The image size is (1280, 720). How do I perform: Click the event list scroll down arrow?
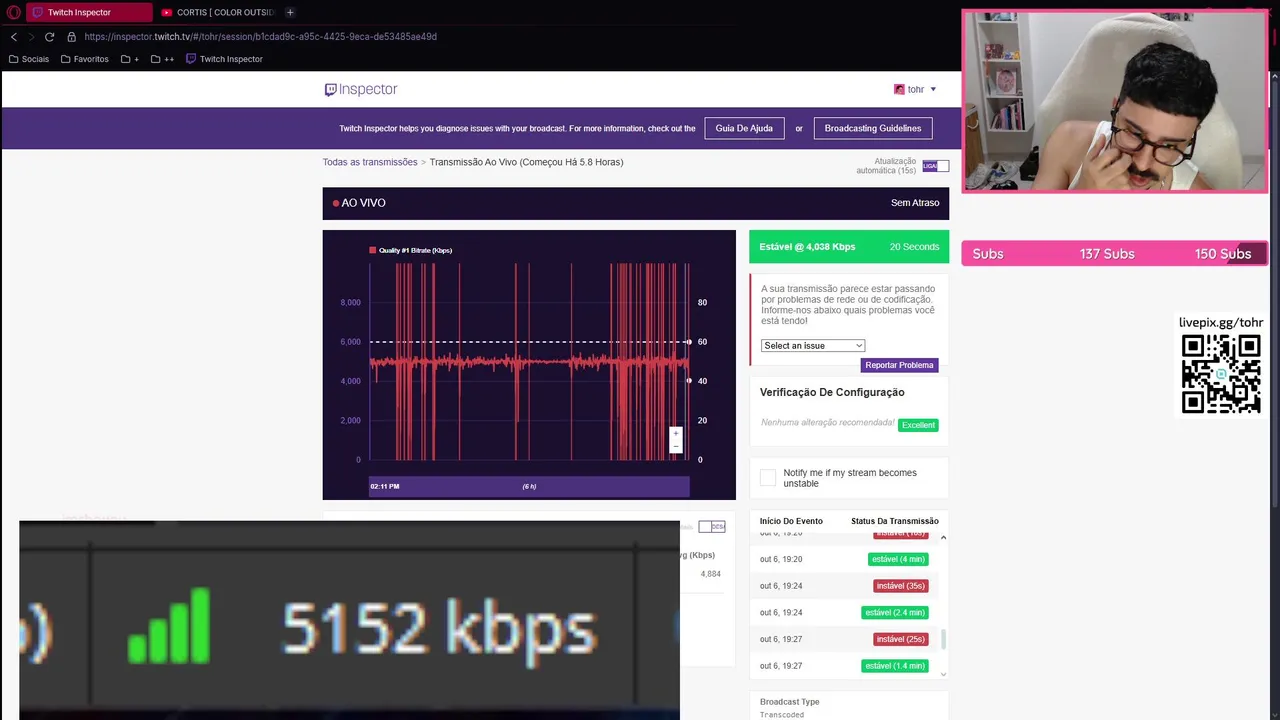click(x=943, y=674)
